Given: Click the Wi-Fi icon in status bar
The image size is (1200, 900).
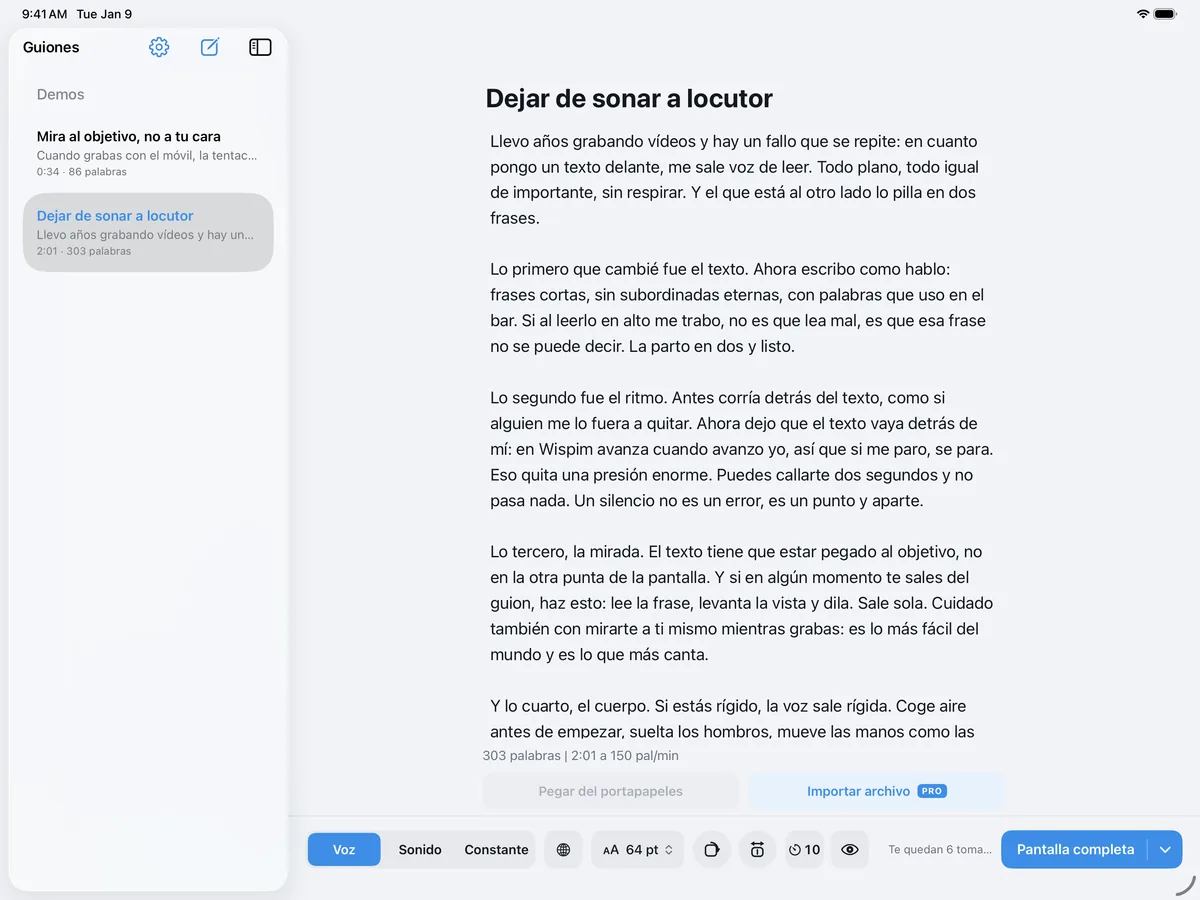Looking at the screenshot, I should [x=1143, y=14].
